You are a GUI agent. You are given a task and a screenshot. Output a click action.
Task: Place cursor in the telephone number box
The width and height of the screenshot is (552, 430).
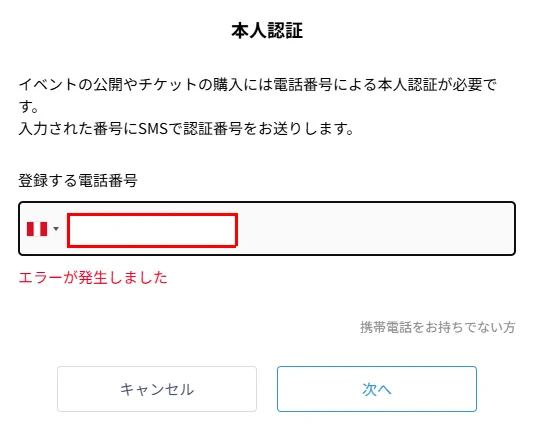point(152,230)
